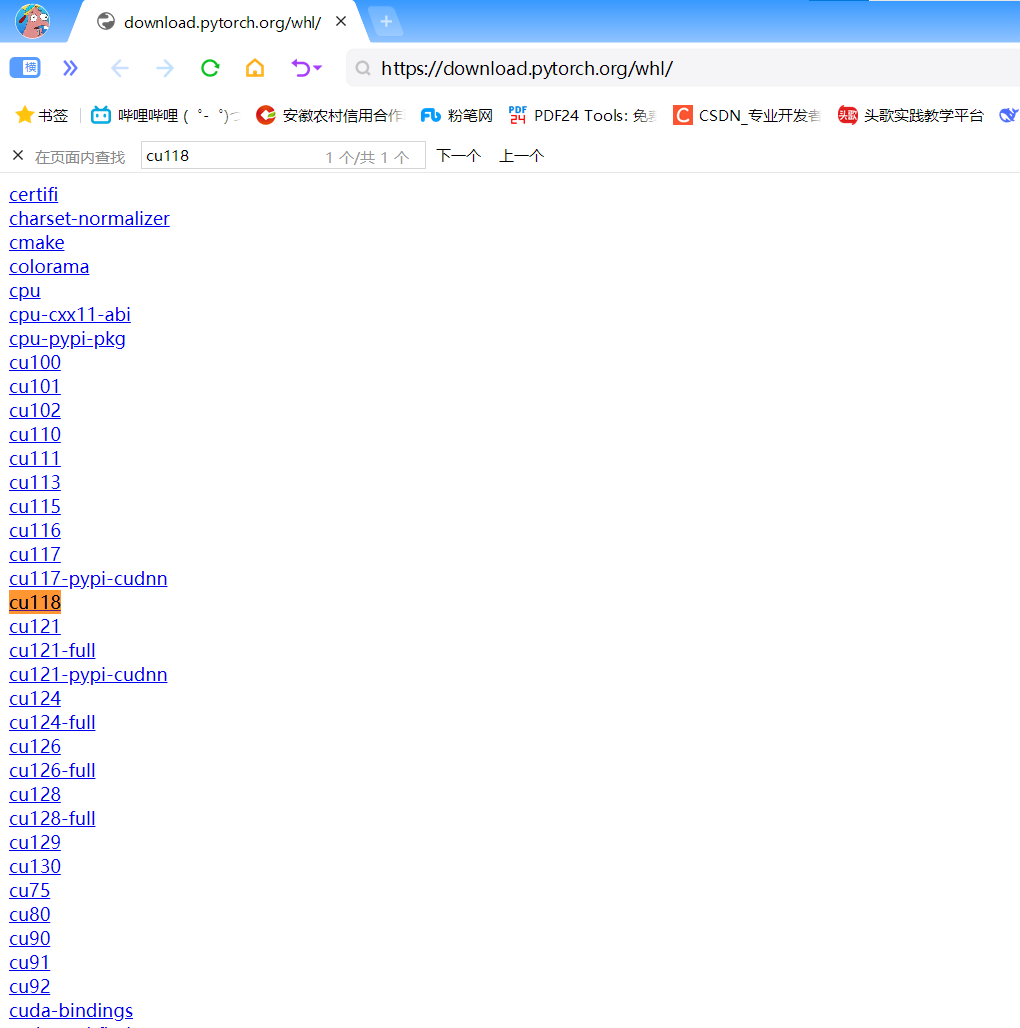Image resolution: width=1020 pixels, height=1028 pixels.
Task: Open the cu92 link
Action: point(29,986)
